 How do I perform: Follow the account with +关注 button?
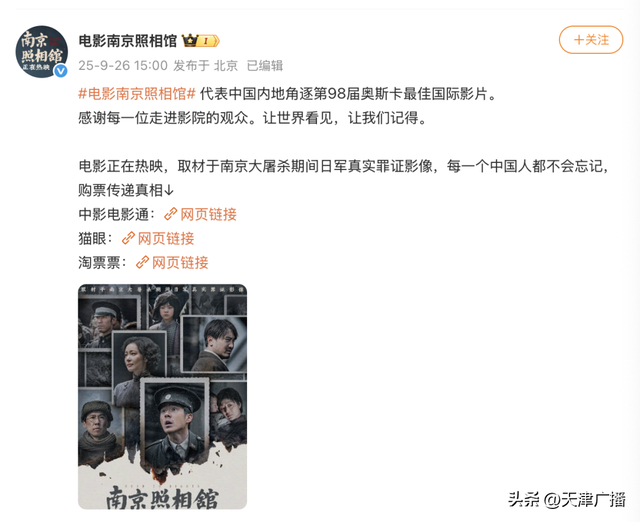point(591,40)
